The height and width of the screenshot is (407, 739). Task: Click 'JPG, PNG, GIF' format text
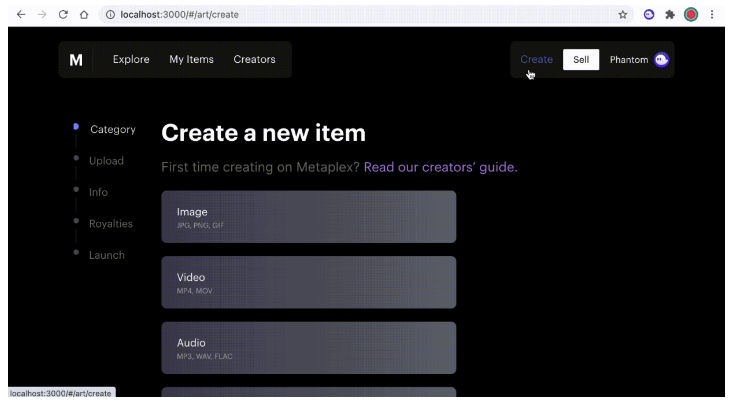click(200, 225)
